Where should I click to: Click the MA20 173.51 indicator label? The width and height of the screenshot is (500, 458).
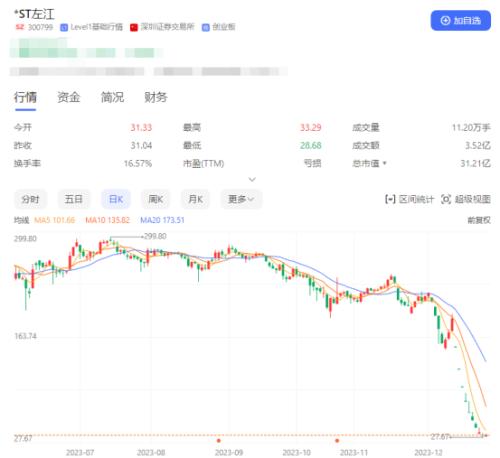tap(162, 220)
